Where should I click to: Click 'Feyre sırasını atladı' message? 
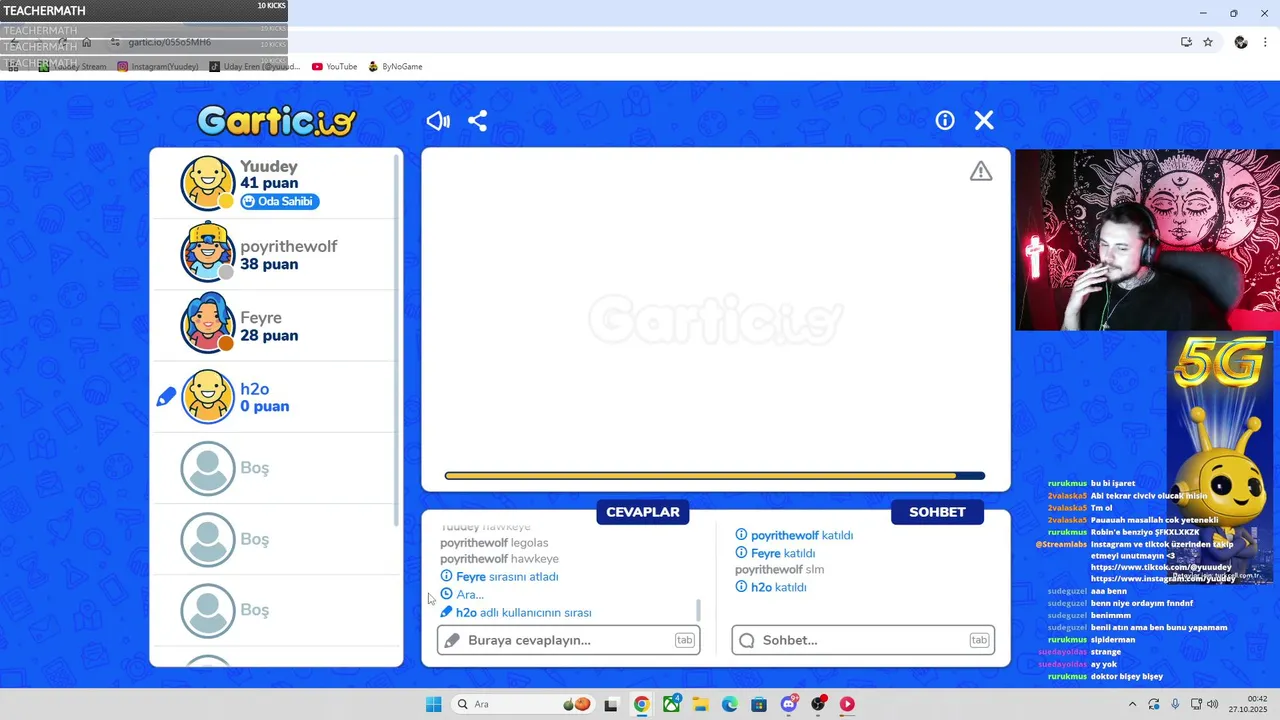click(499, 577)
